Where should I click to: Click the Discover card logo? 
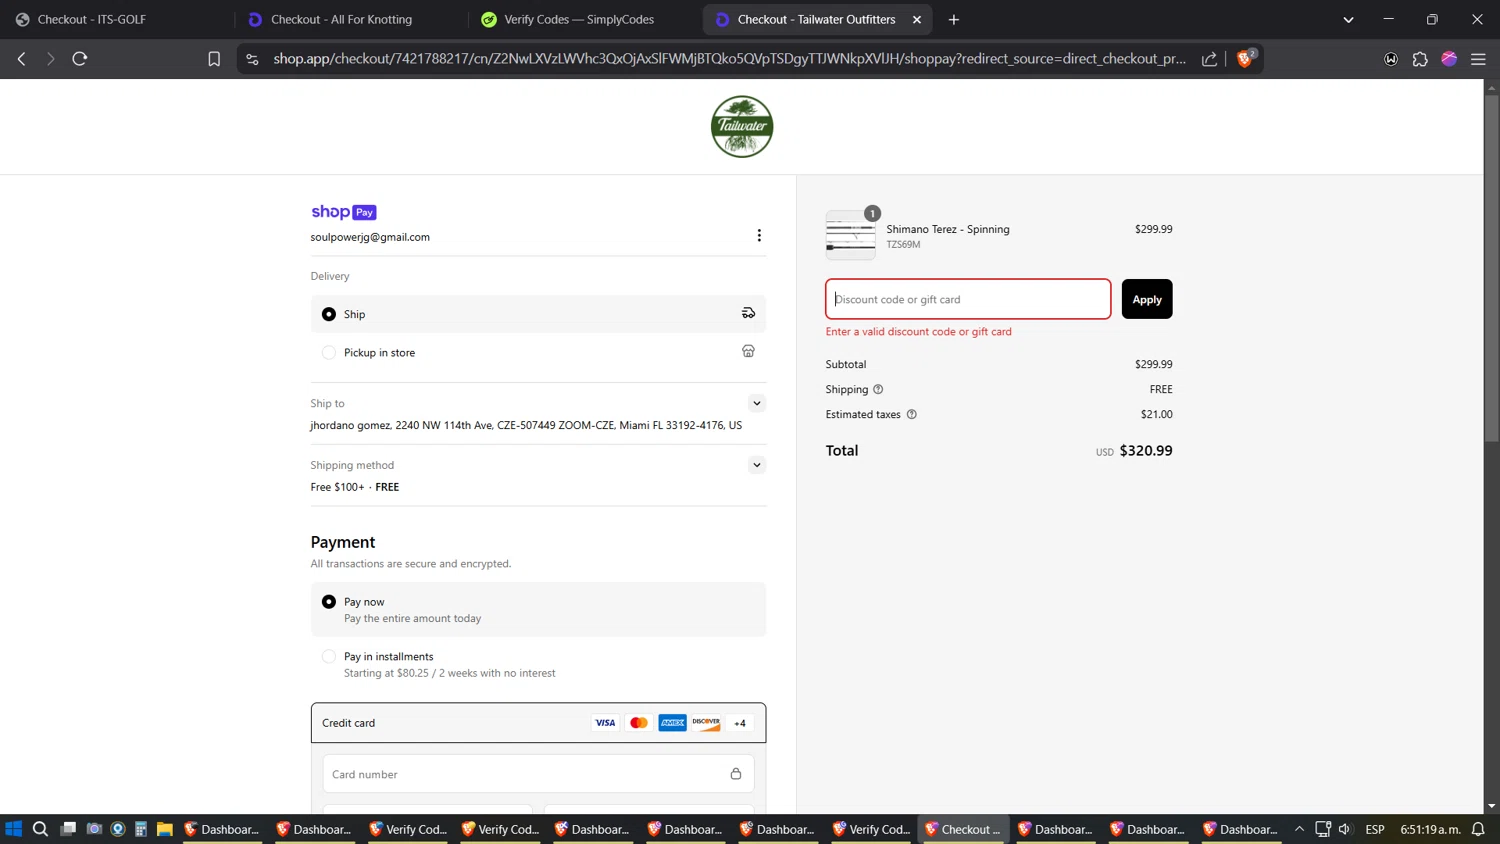click(x=706, y=723)
